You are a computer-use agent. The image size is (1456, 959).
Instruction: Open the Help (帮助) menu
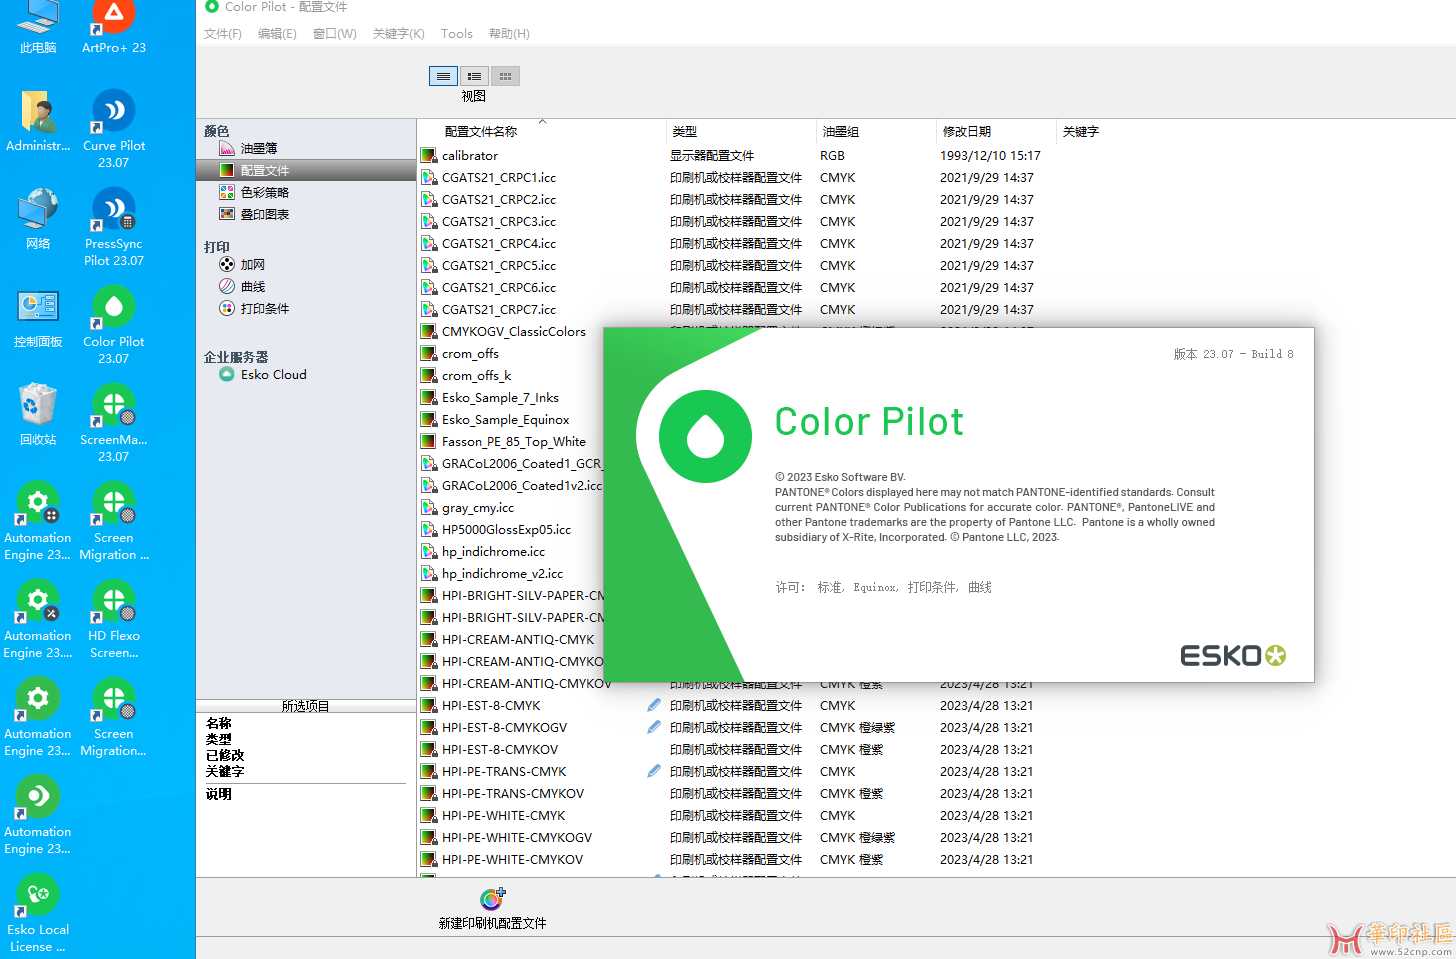coord(509,34)
